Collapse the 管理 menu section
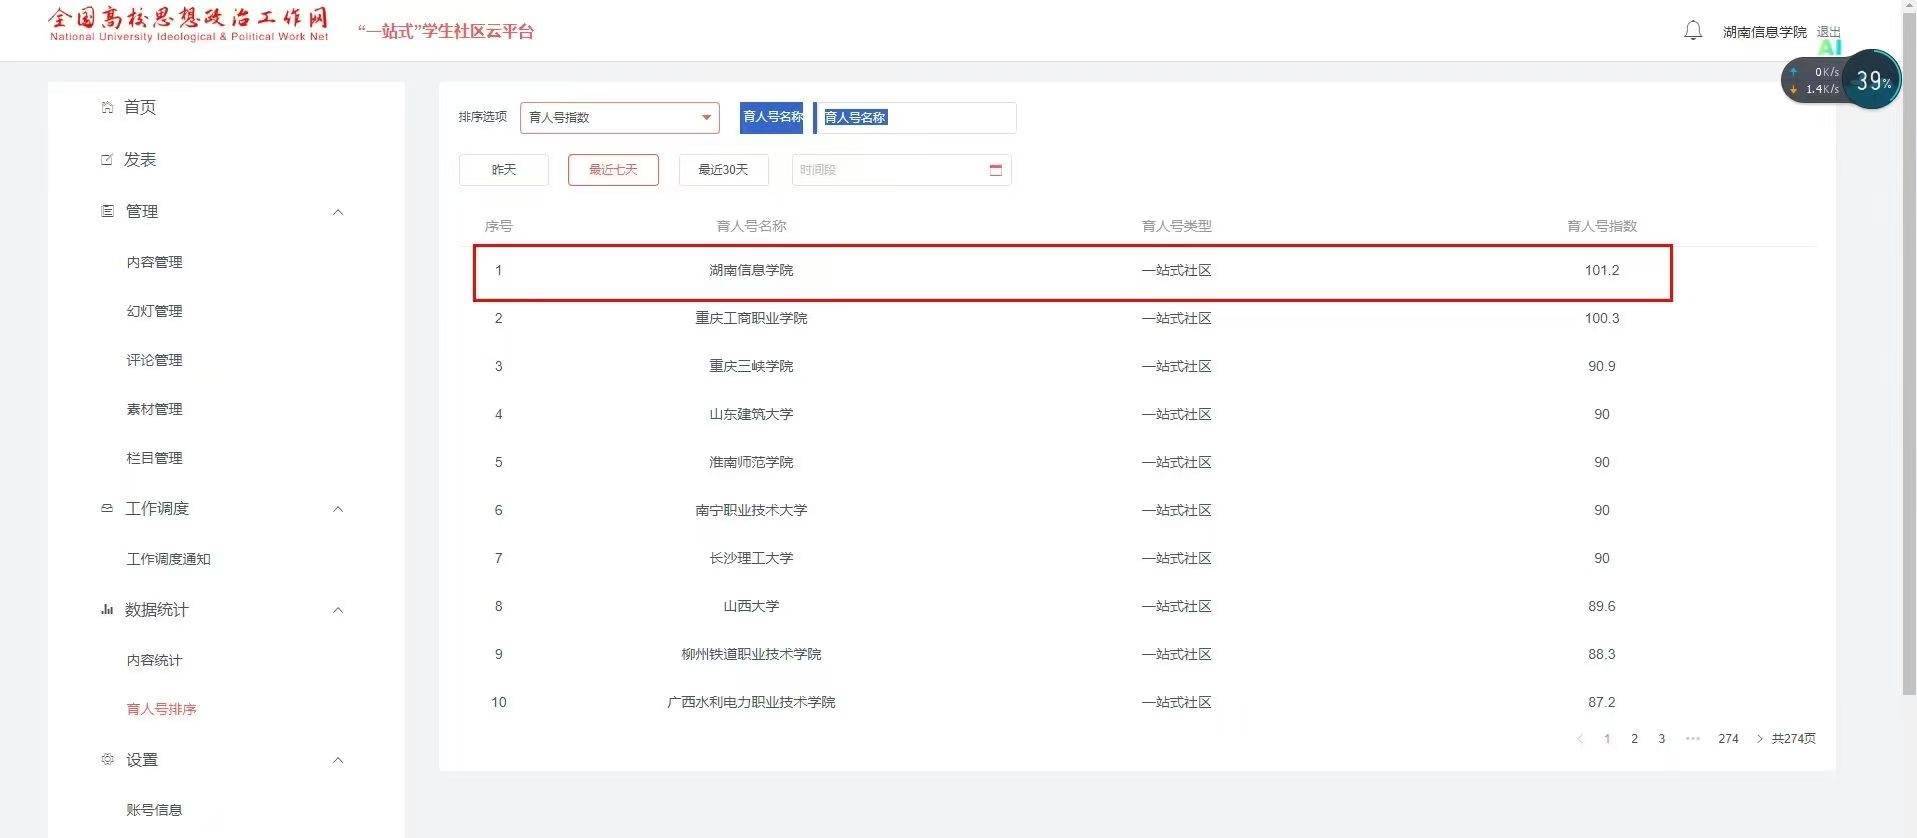The height and width of the screenshot is (838, 1917). 338,211
